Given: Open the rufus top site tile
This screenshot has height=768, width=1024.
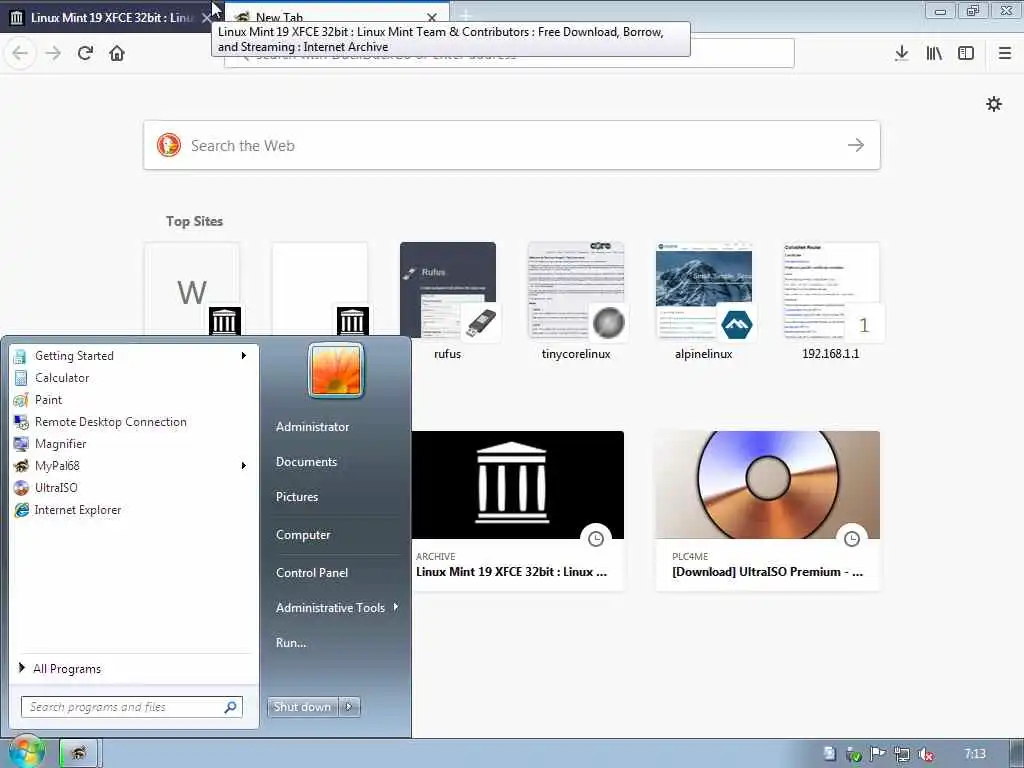Looking at the screenshot, I should click(448, 289).
